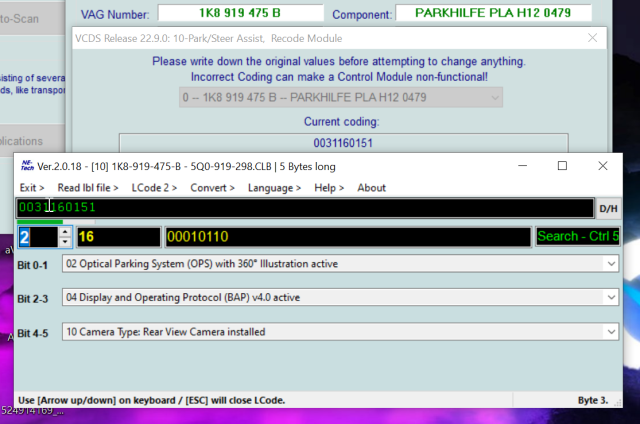Close the VCDS Recode Module dialog
Screen dimensions: 640x424
(594, 38)
